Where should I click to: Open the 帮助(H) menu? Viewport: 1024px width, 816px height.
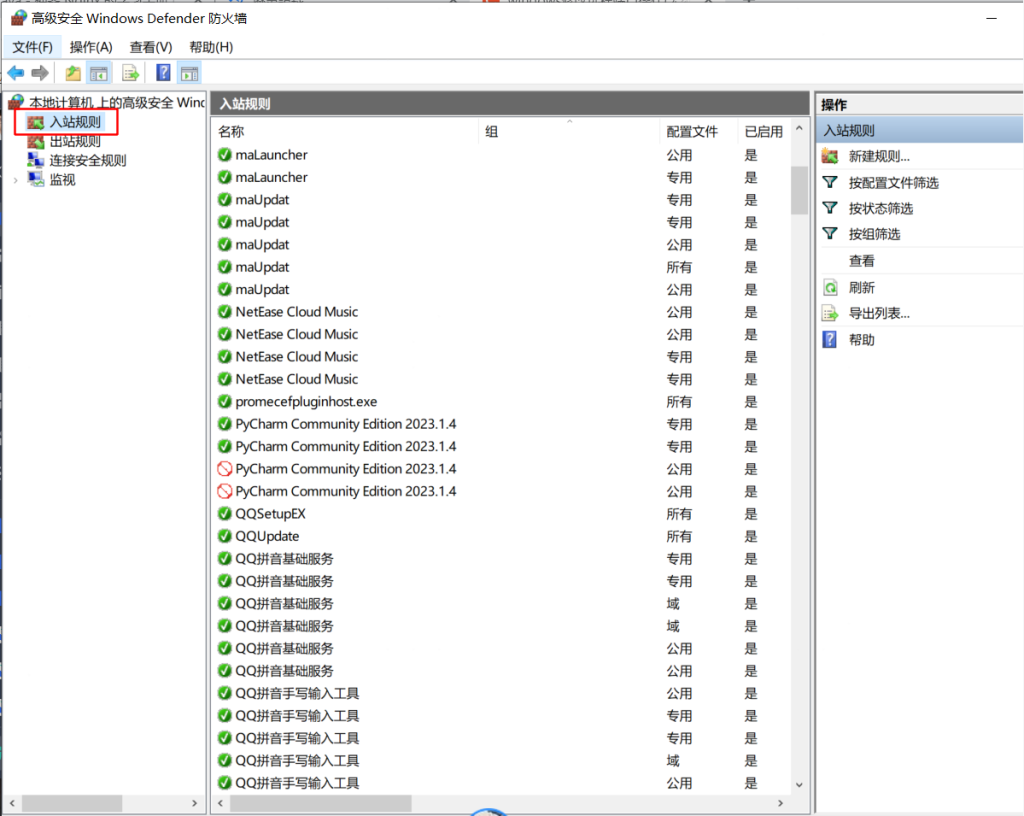click(x=211, y=47)
